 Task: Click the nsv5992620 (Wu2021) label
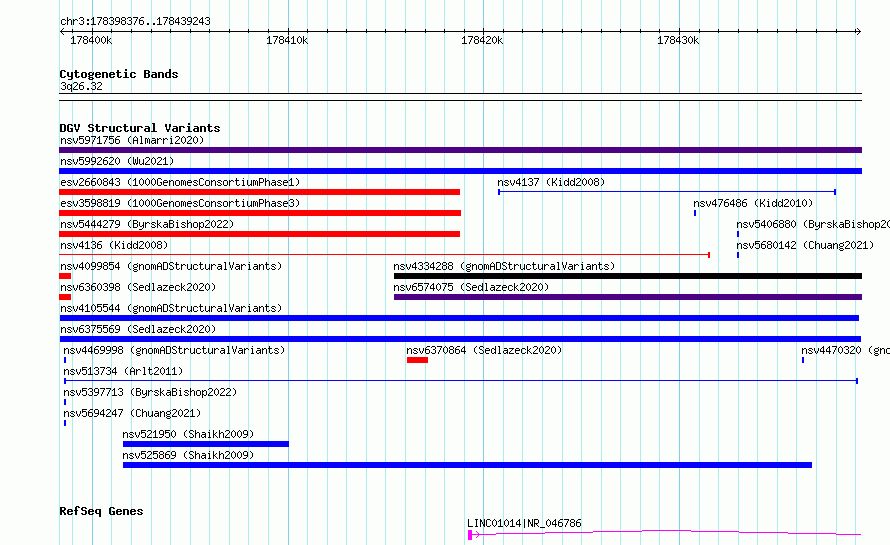[x=117, y=161]
